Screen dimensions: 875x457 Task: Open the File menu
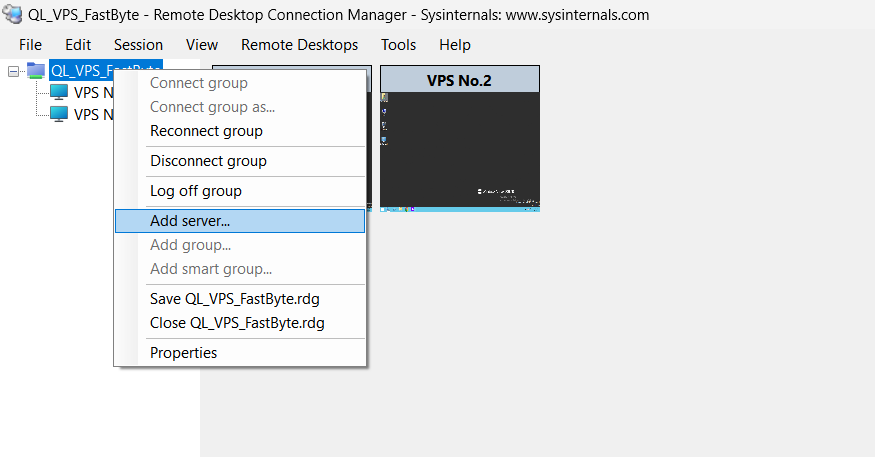click(30, 45)
